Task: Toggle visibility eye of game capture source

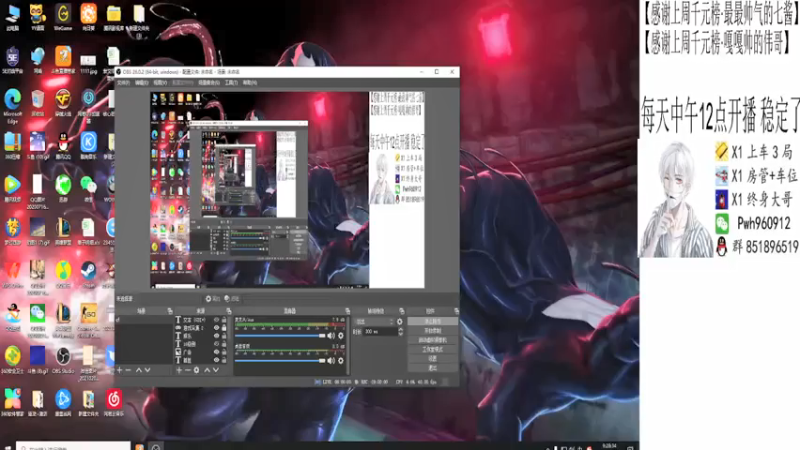Action: click(x=216, y=328)
